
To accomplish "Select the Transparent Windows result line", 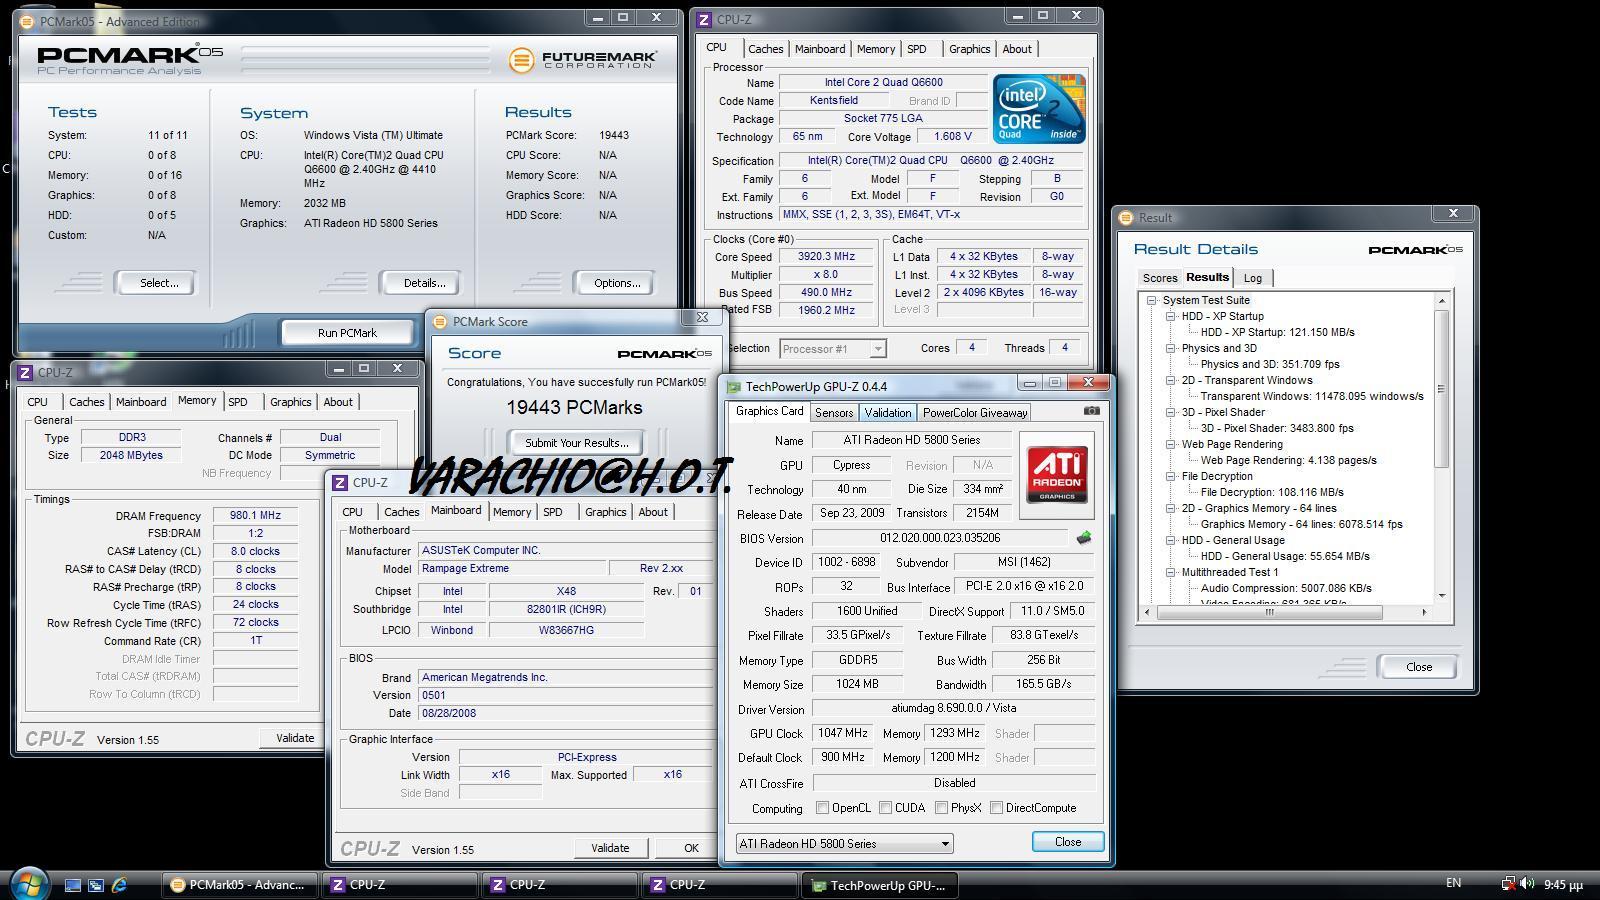I will pos(1312,396).
